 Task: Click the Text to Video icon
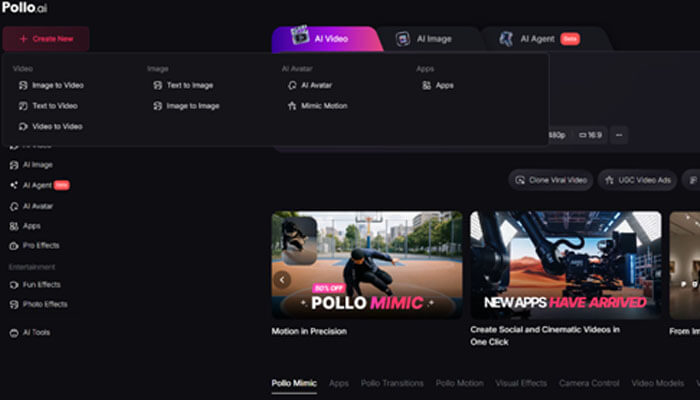pyautogui.click(x=23, y=106)
